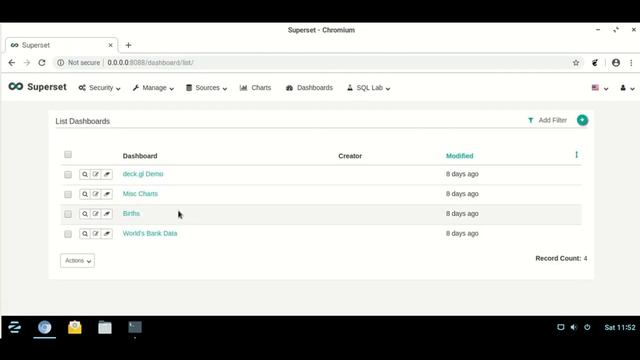This screenshot has height=360, width=640.
Task: View site information for Not secure
Action: (80, 62)
